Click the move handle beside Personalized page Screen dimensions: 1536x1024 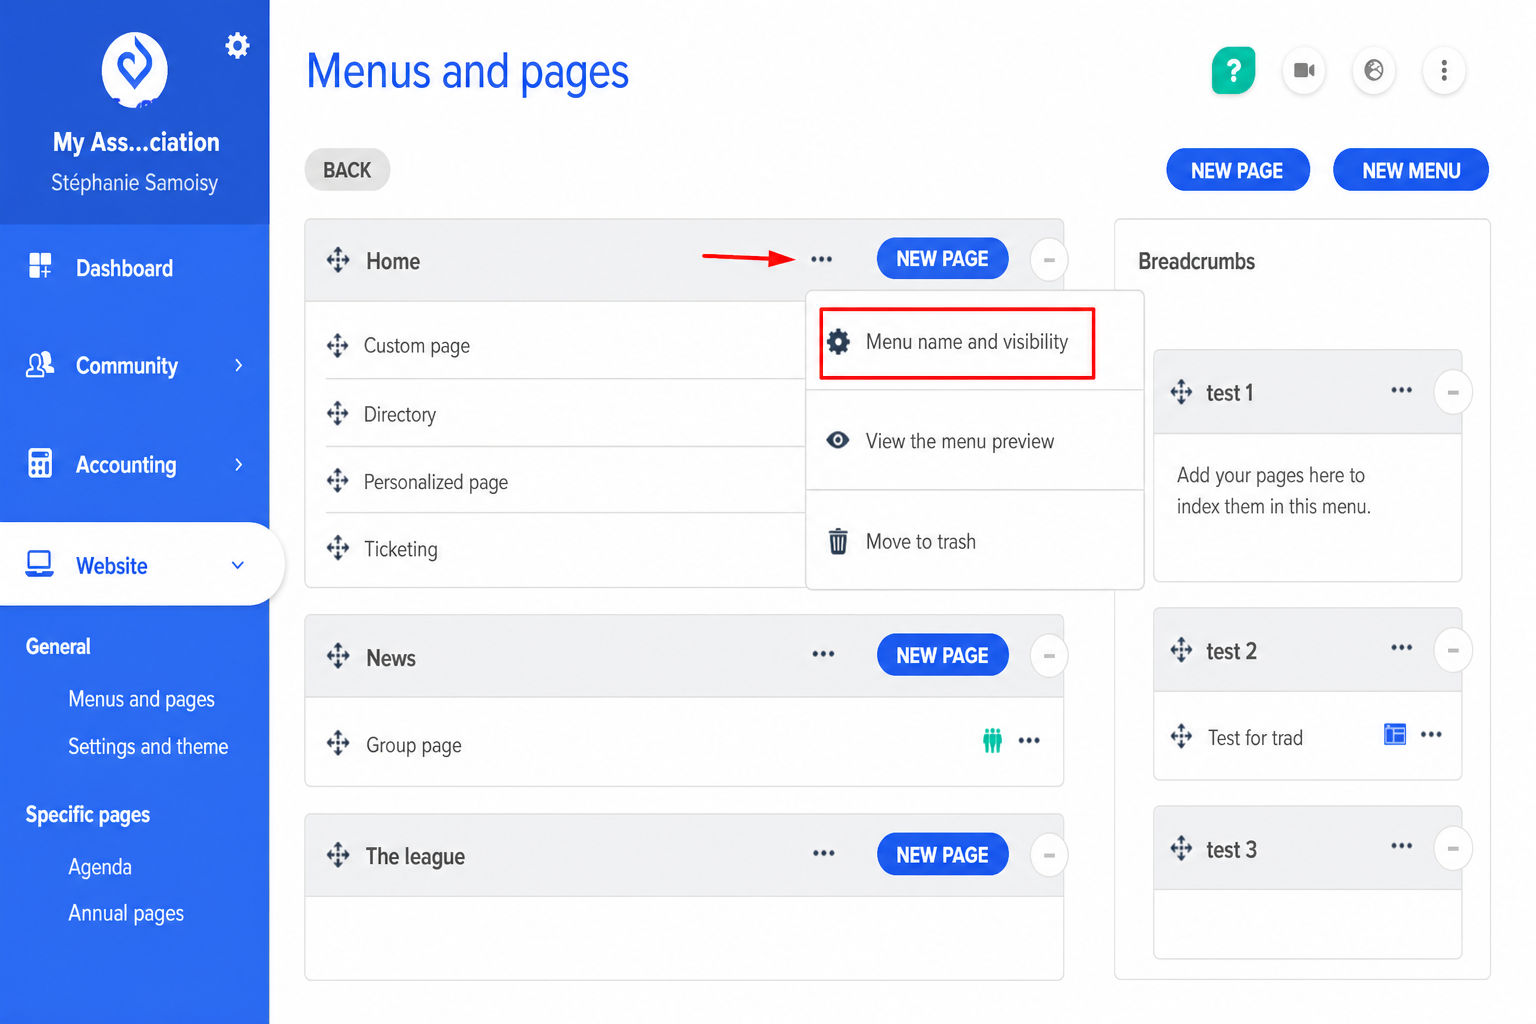pos(338,481)
